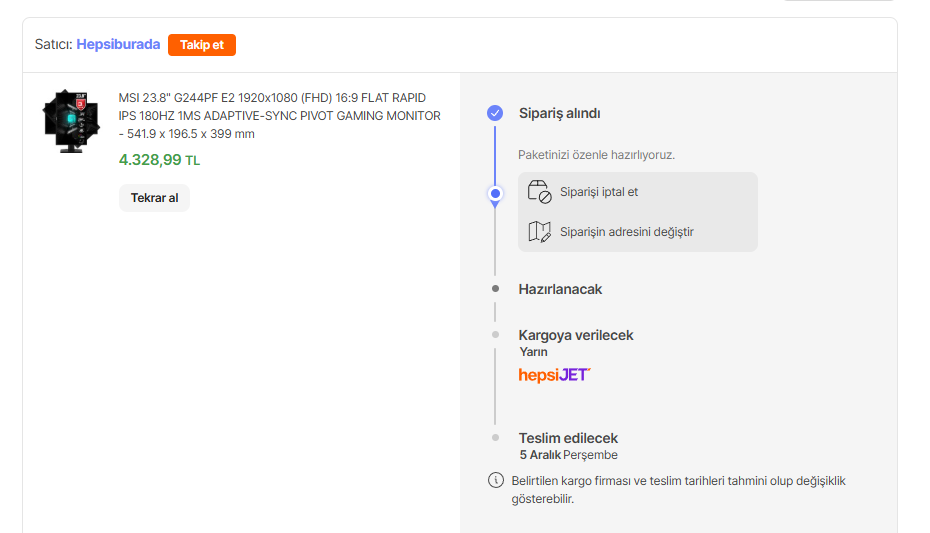
Task: Click the Kargoya verilecek status label
Action: (575, 335)
